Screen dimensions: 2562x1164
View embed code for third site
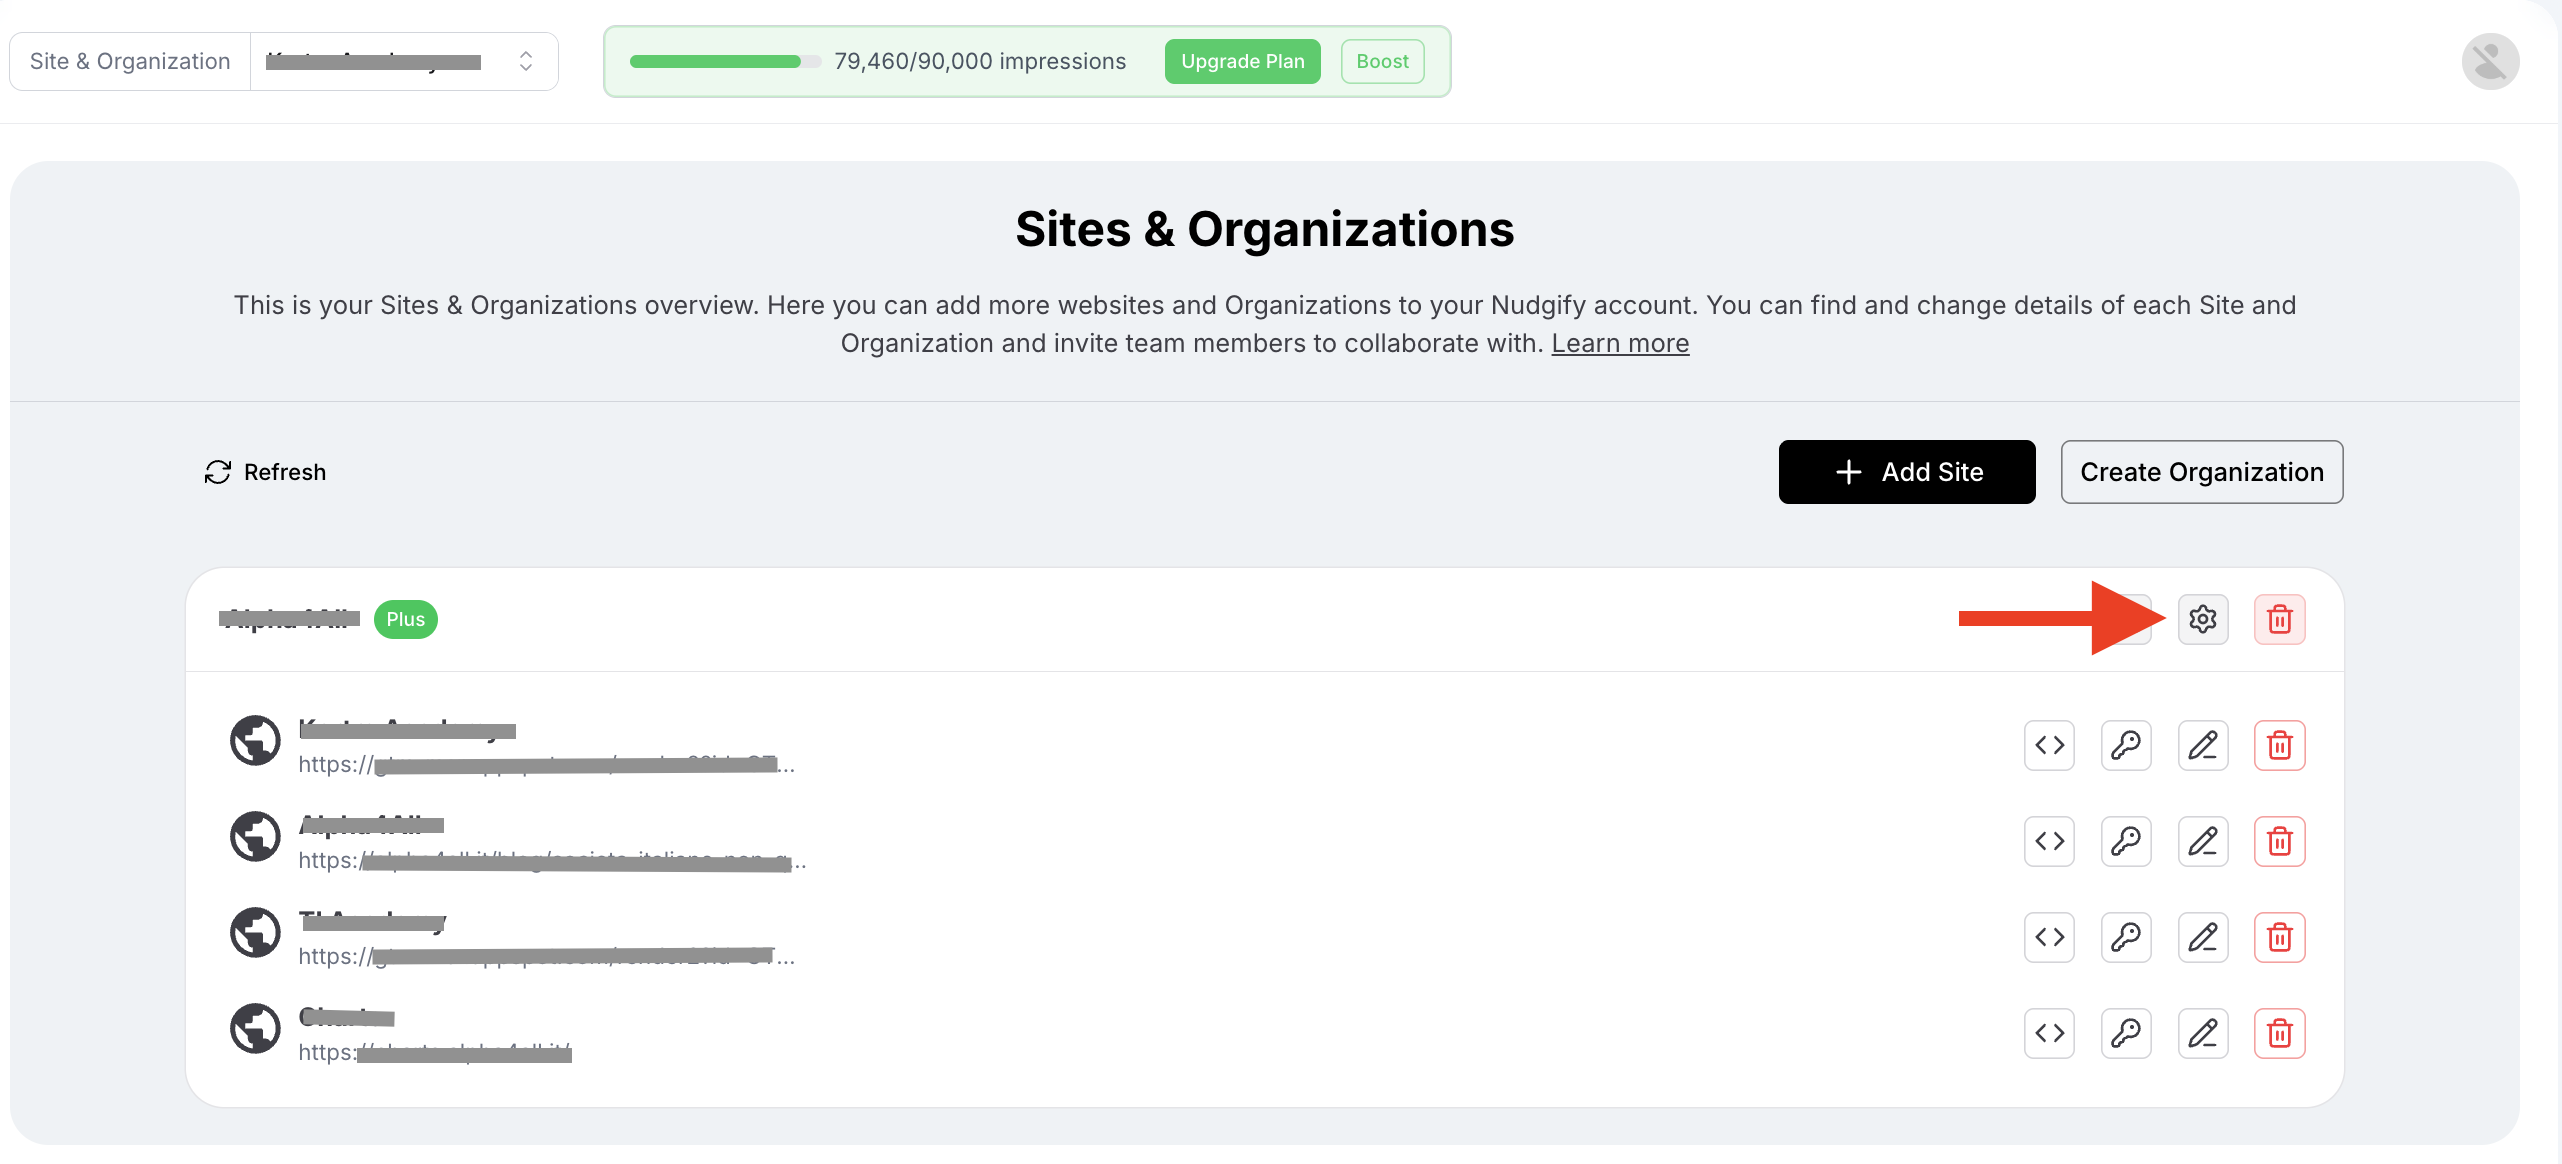[2049, 937]
